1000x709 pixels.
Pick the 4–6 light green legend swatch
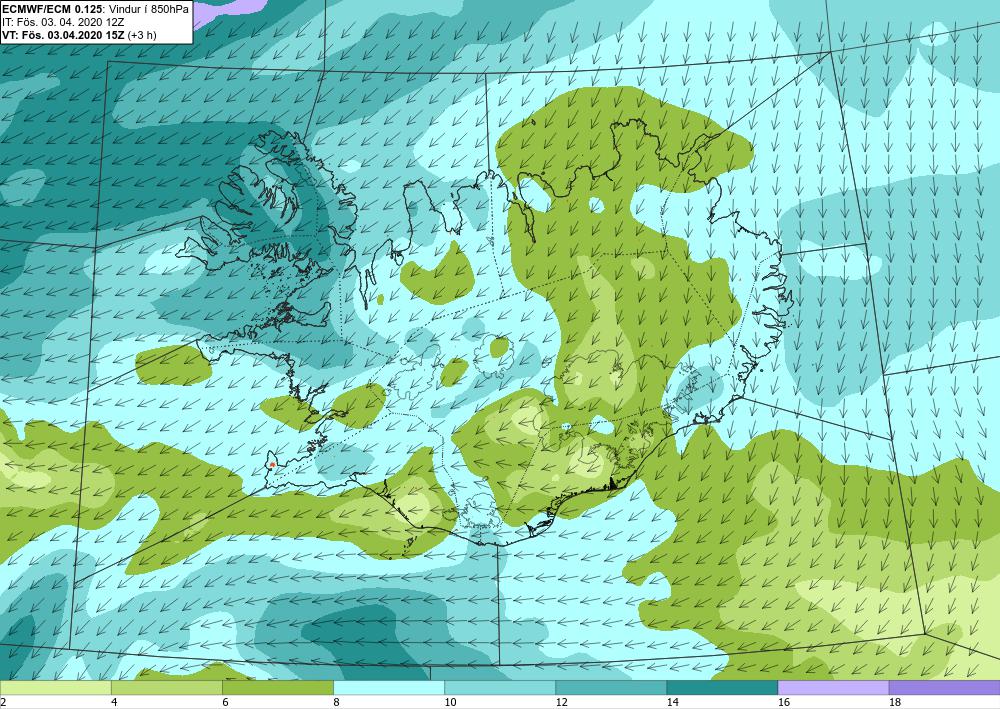pyautogui.click(x=166, y=687)
